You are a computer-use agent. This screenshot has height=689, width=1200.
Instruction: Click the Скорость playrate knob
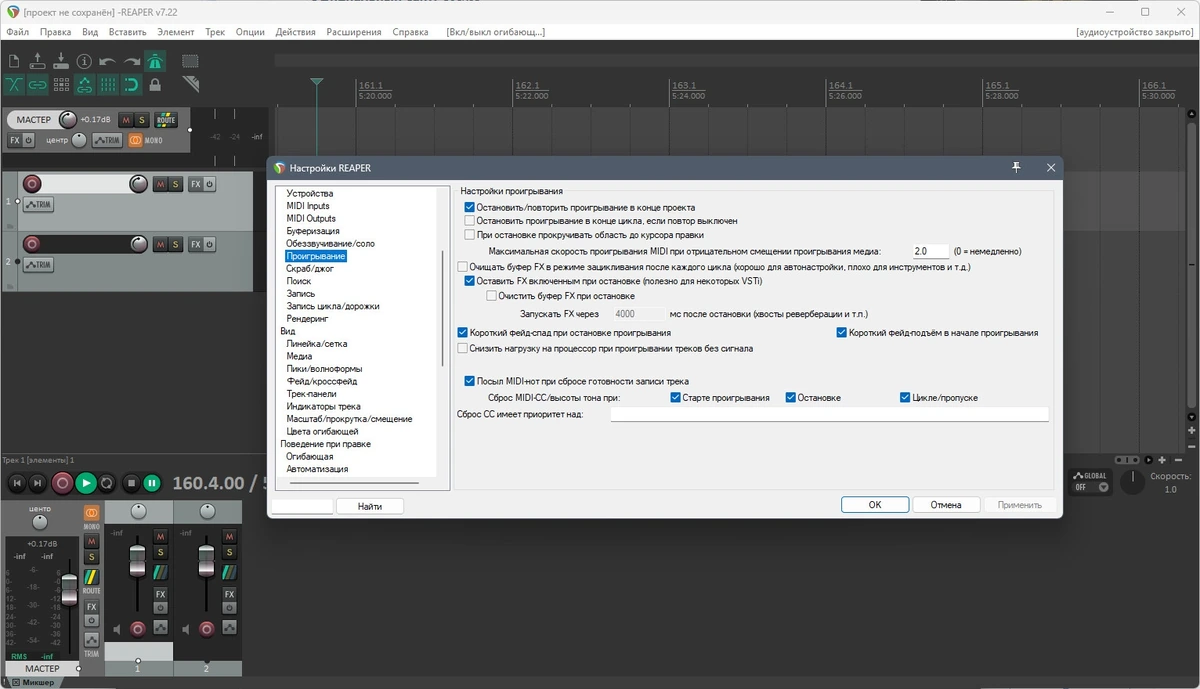click(1132, 482)
